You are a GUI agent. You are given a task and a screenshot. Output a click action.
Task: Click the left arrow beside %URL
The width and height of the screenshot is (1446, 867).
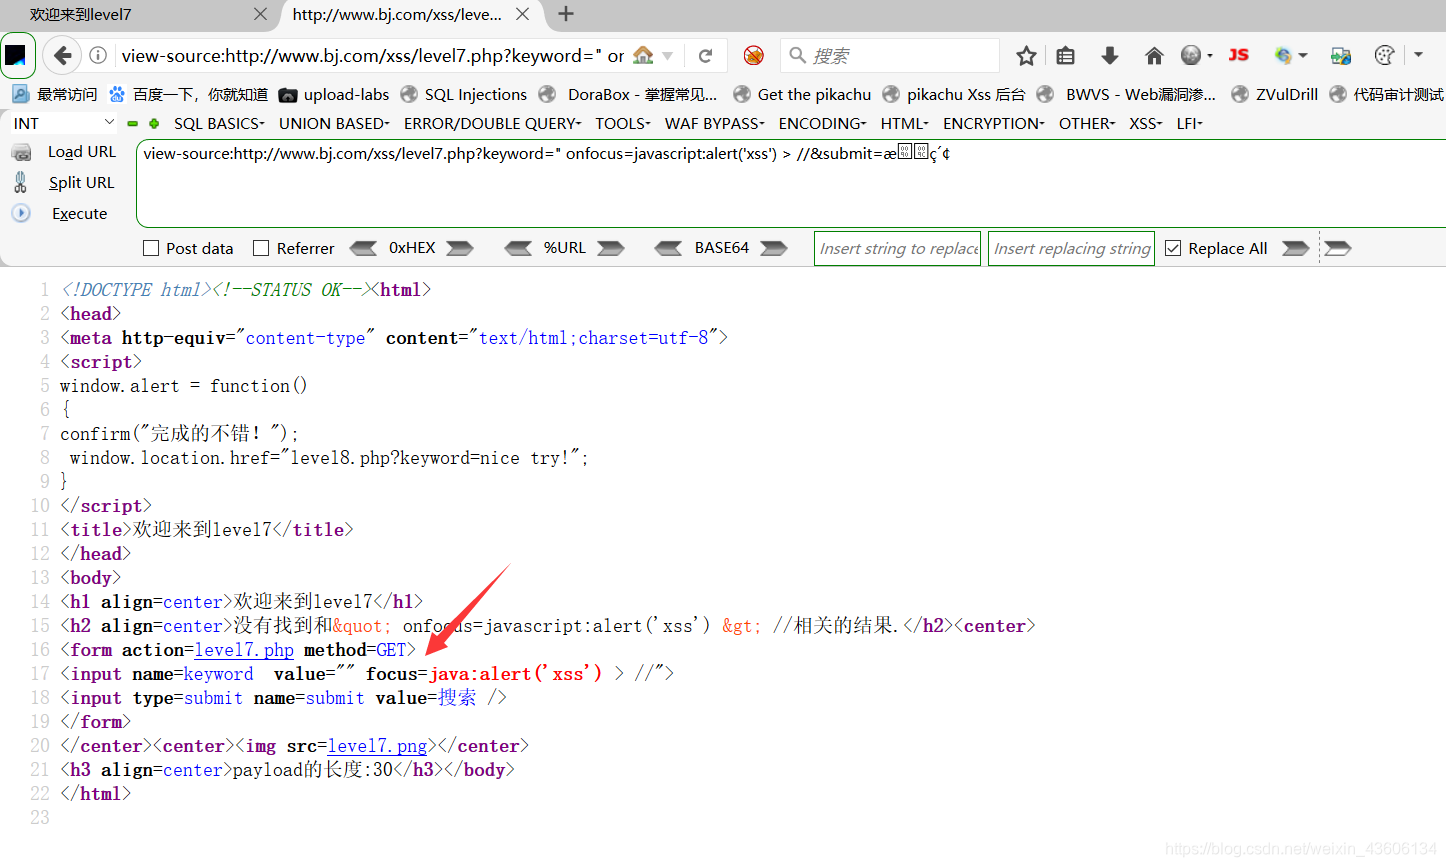coord(518,248)
